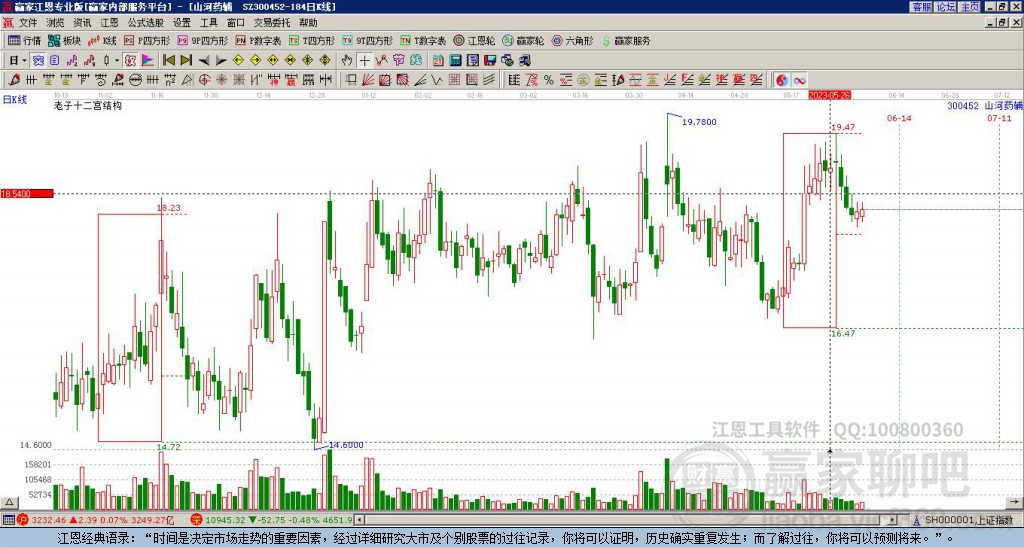This screenshot has height=548, width=1024.
Task: Click the right arrow button at chart bottom right
Action: pos(1016,503)
